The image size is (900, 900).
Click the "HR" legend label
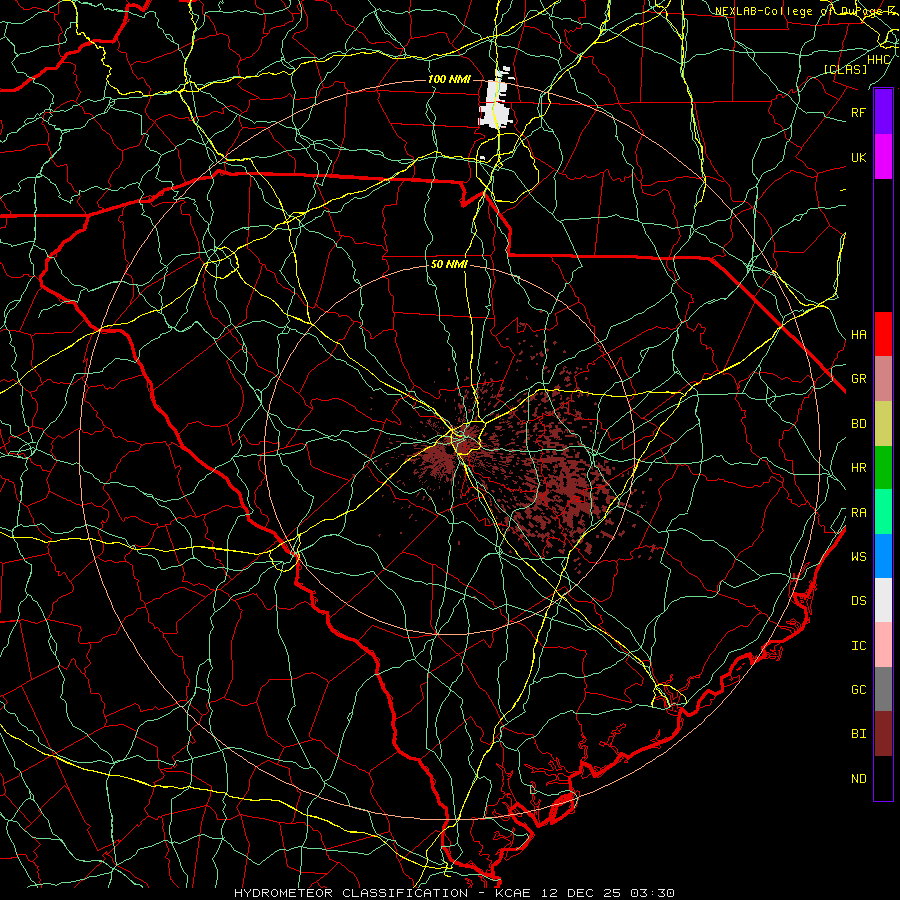point(858,468)
